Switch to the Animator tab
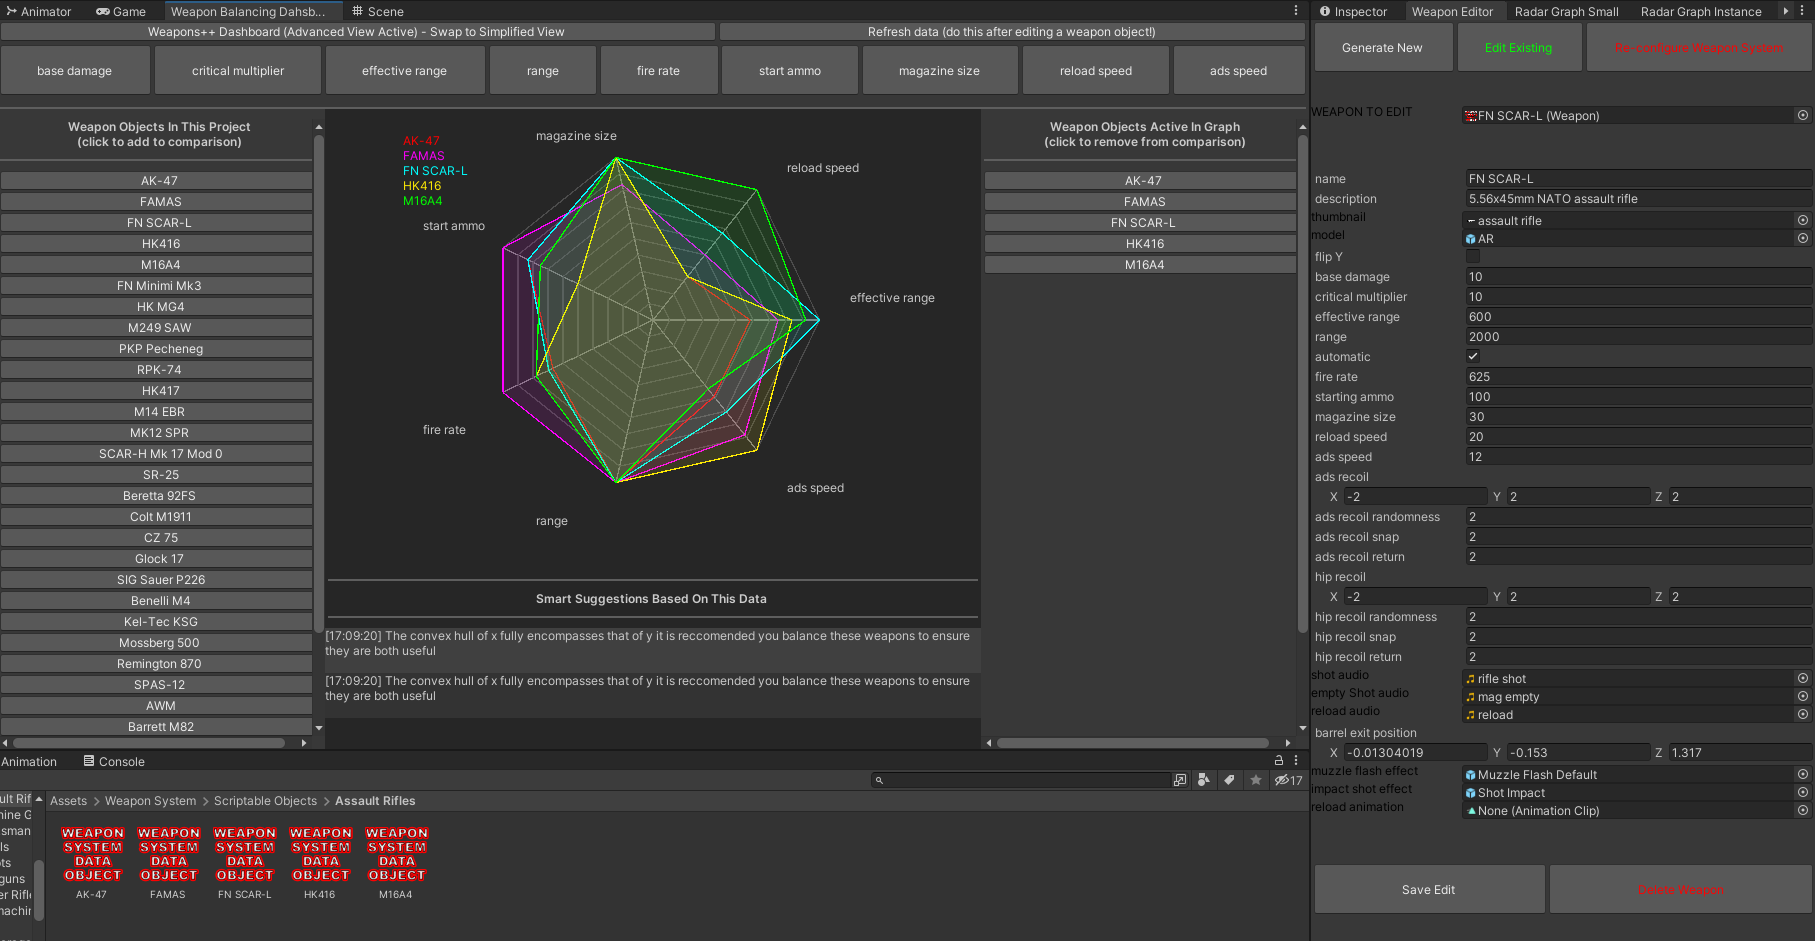 [x=39, y=11]
